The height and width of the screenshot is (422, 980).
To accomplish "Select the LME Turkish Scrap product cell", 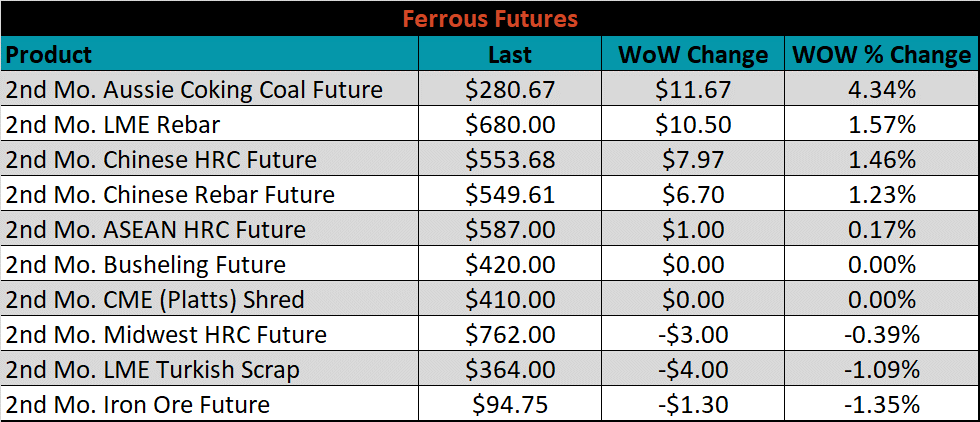I will click(x=210, y=369).
